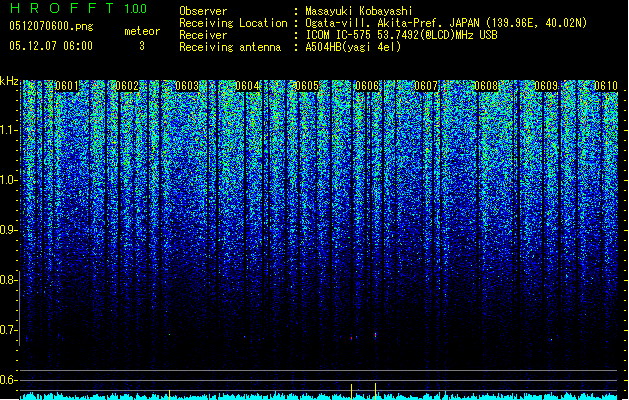Click the 0601 time marker
The height and width of the screenshot is (400, 629).
67,86
